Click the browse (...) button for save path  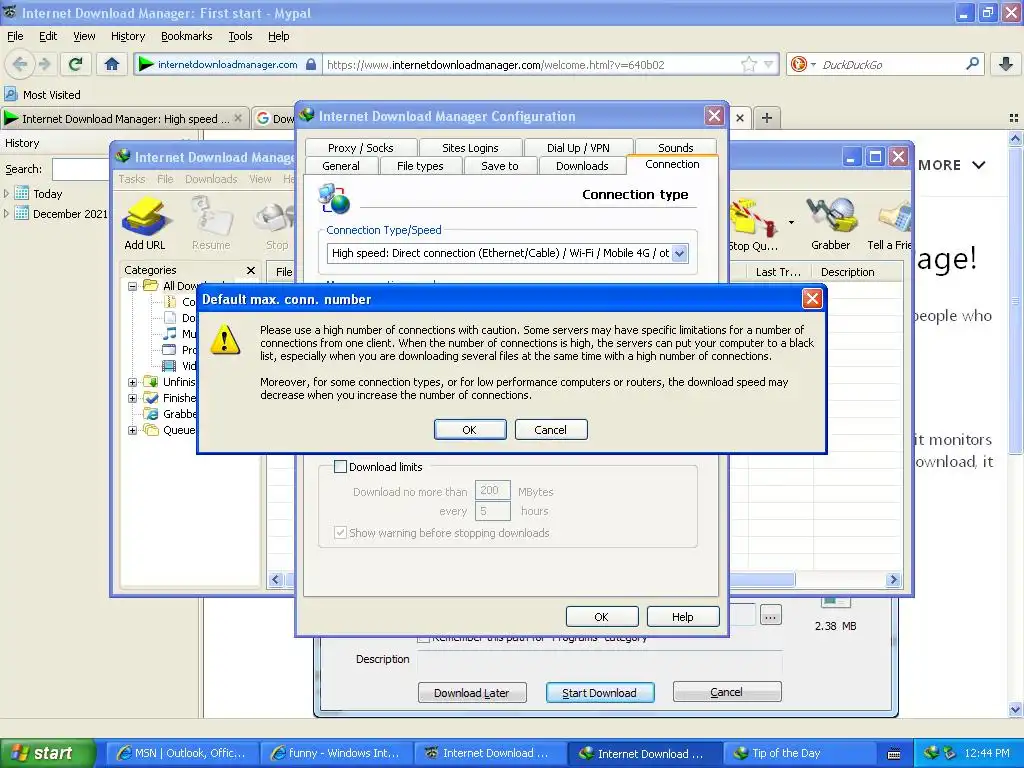[x=771, y=616]
